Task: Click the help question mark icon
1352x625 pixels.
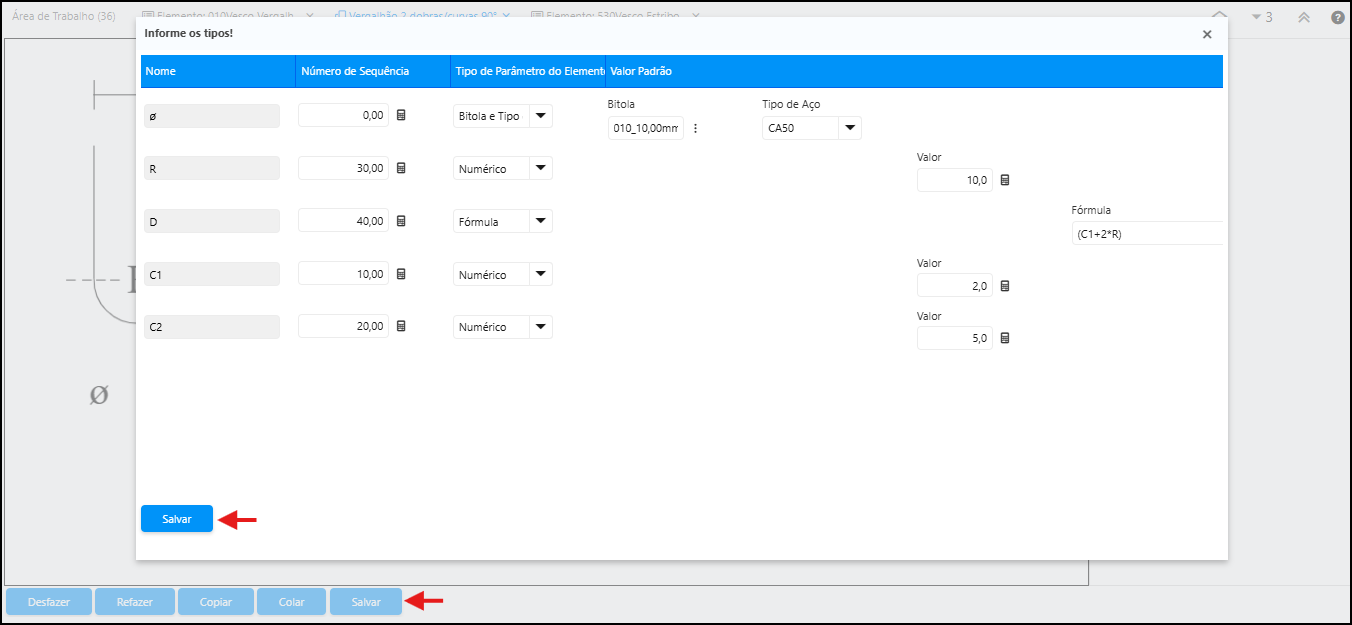Action: click(1337, 17)
